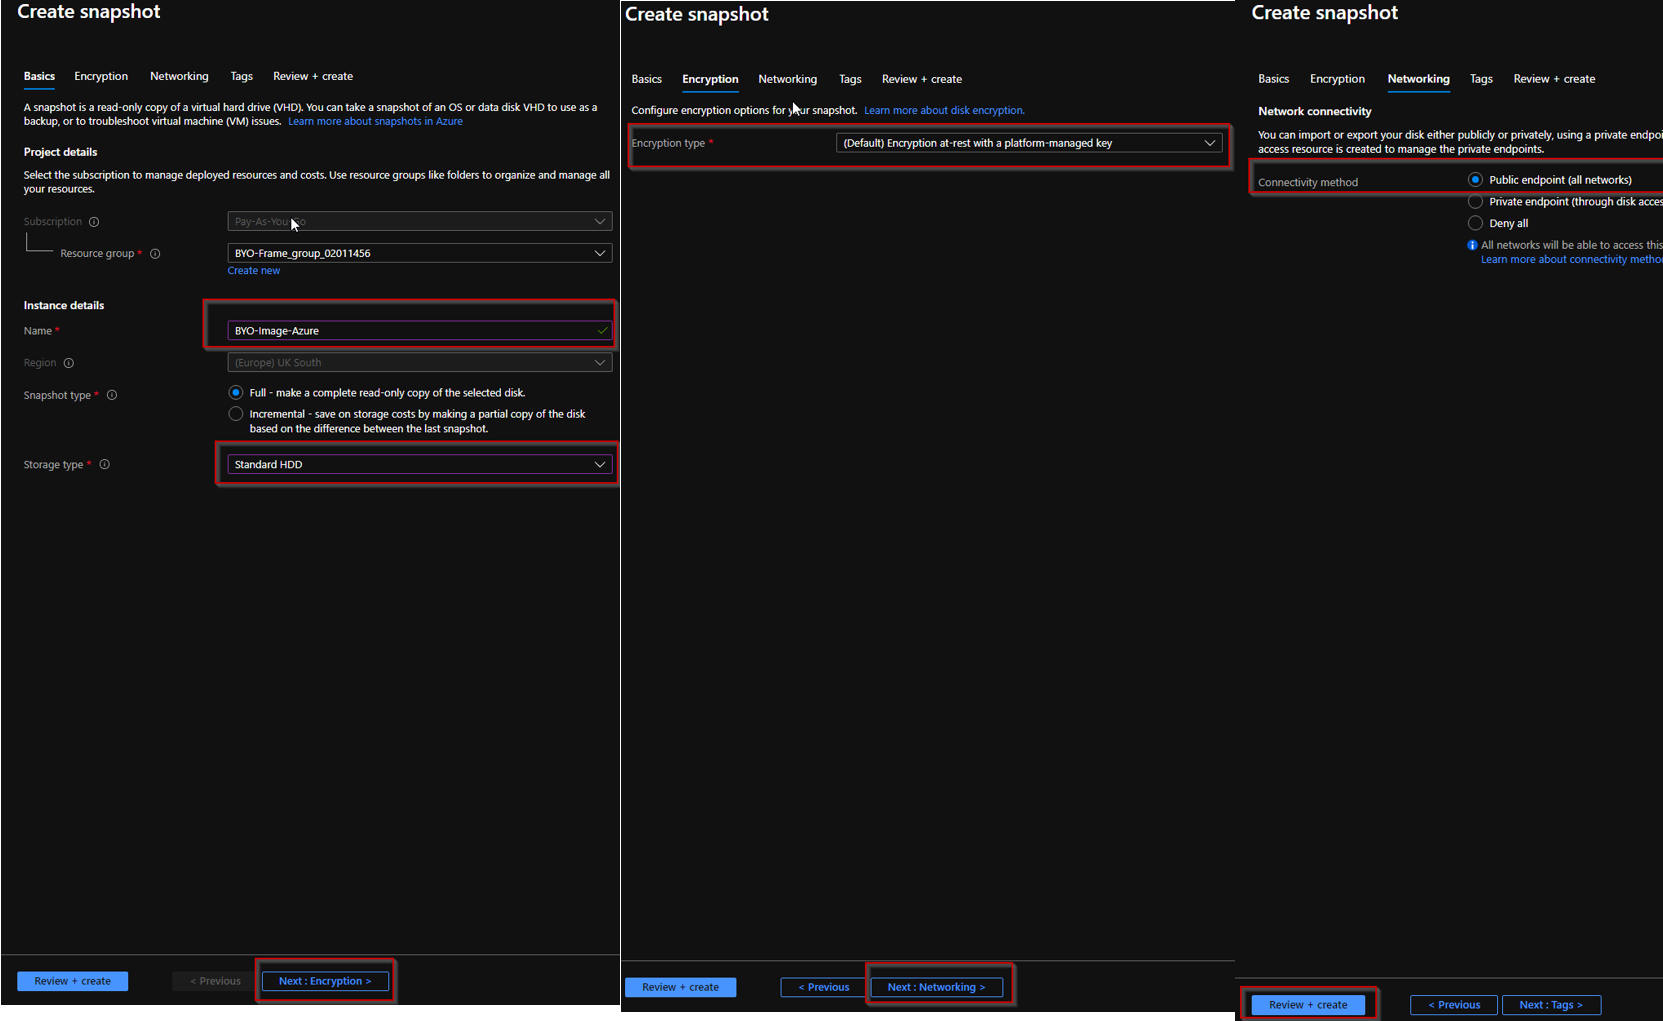Choose Deny all connectivity method
Image resolution: width=1663 pixels, height=1021 pixels.
pos(1475,222)
